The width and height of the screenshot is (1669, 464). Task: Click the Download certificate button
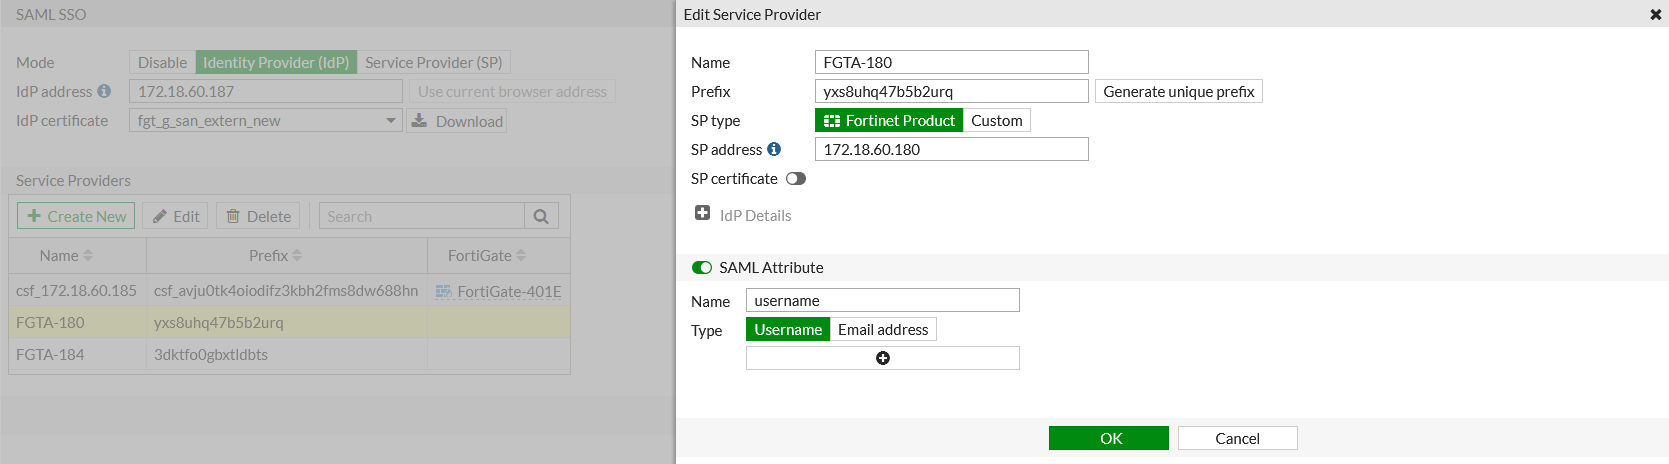(x=456, y=121)
